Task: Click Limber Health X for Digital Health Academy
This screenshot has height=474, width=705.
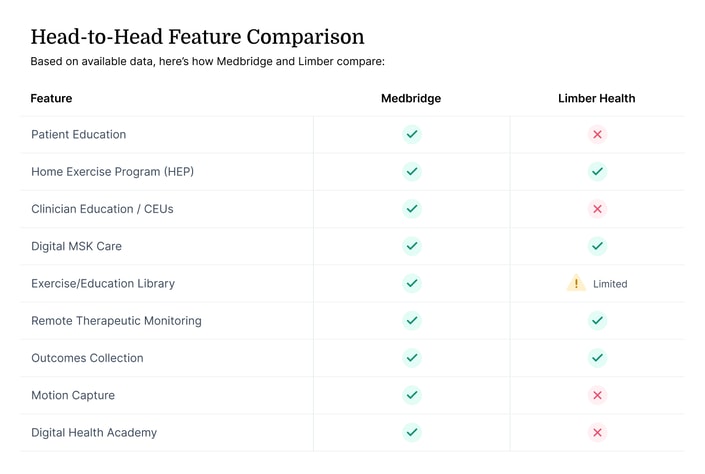Action: pos(597,433)
